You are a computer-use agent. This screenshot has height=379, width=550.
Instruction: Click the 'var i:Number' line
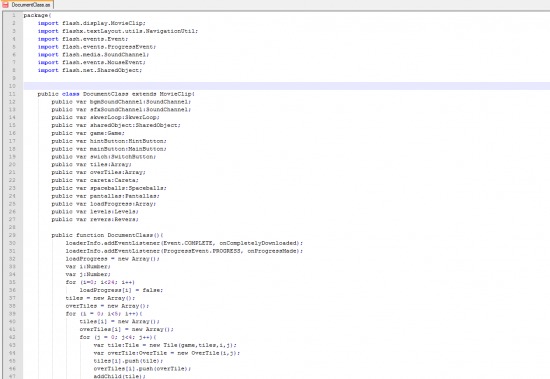tap(88, 266)
